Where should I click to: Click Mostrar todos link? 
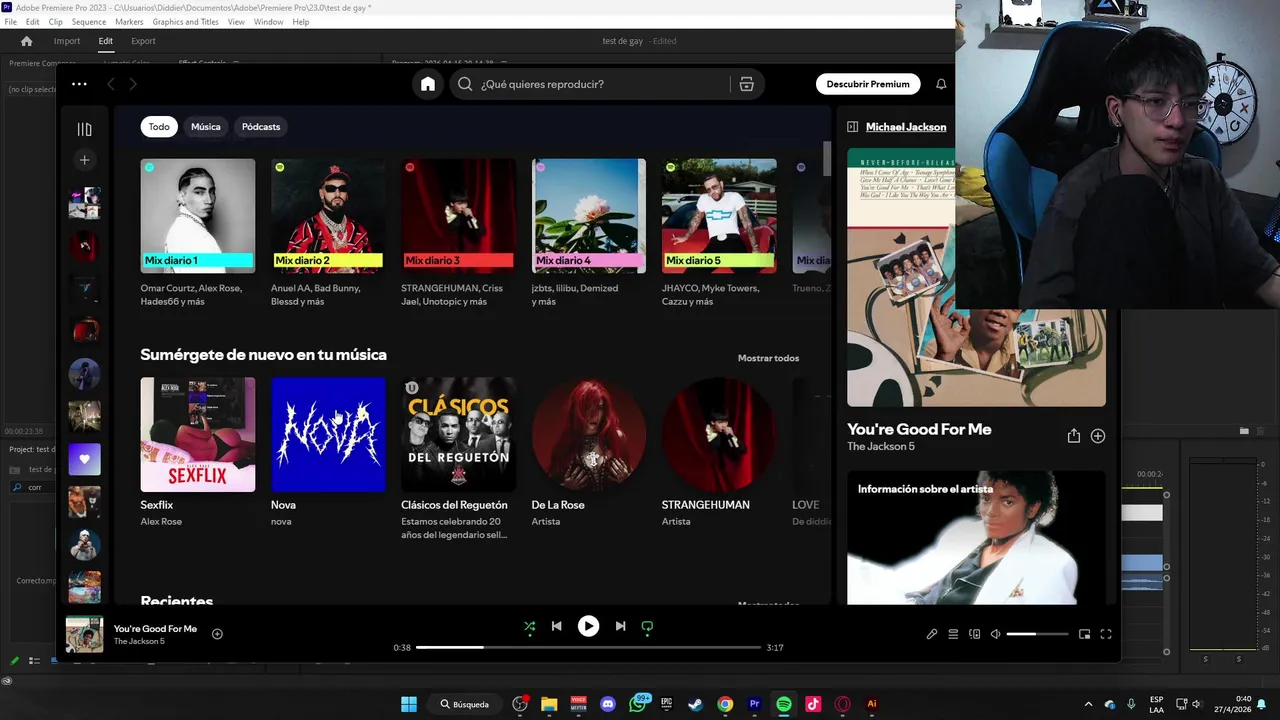(x=768, y=358)
